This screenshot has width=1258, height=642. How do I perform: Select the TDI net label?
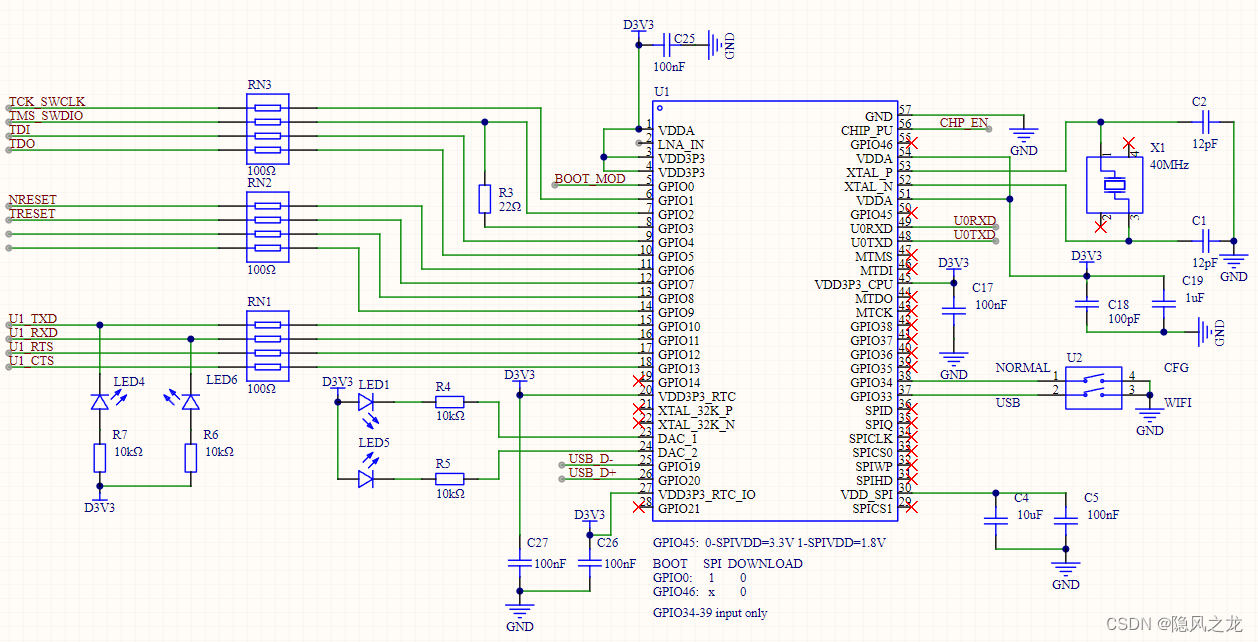click(x=20, y=130)
